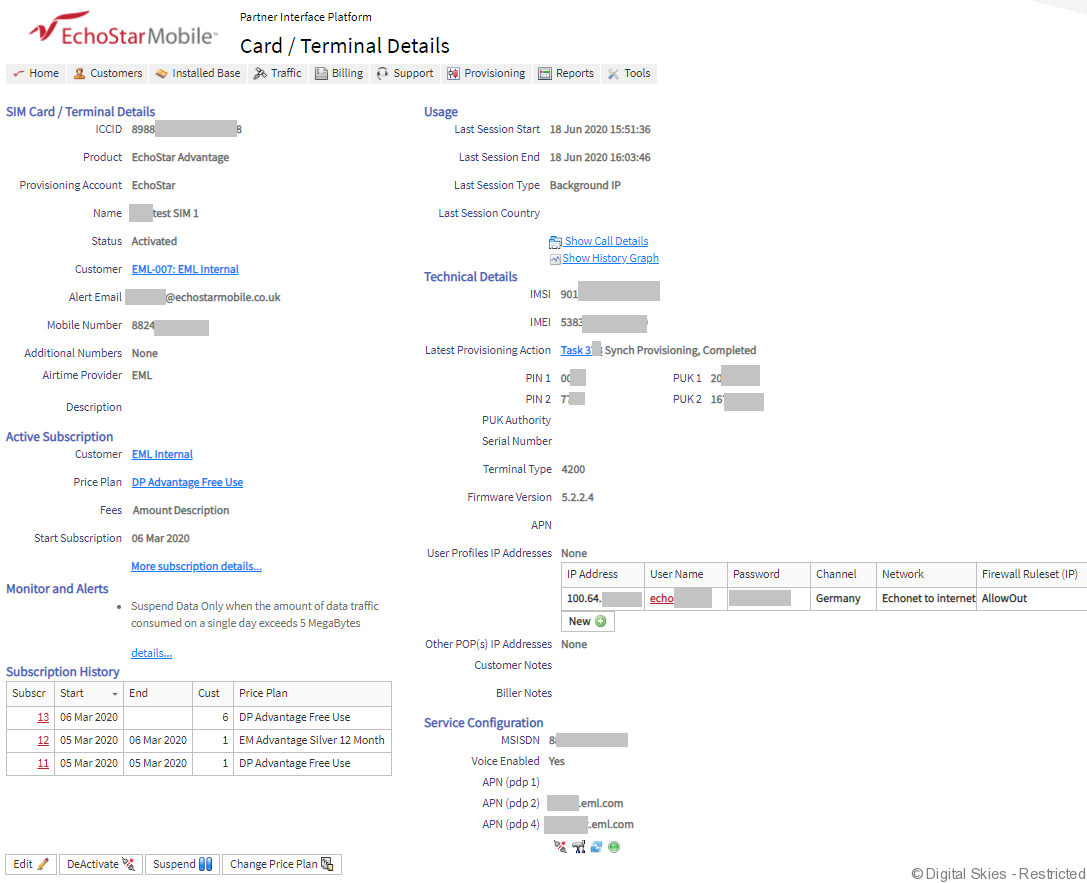1087x883 pixels.
Task: Click the green circle icon under Service Configuration
Action: pos(614,847)
